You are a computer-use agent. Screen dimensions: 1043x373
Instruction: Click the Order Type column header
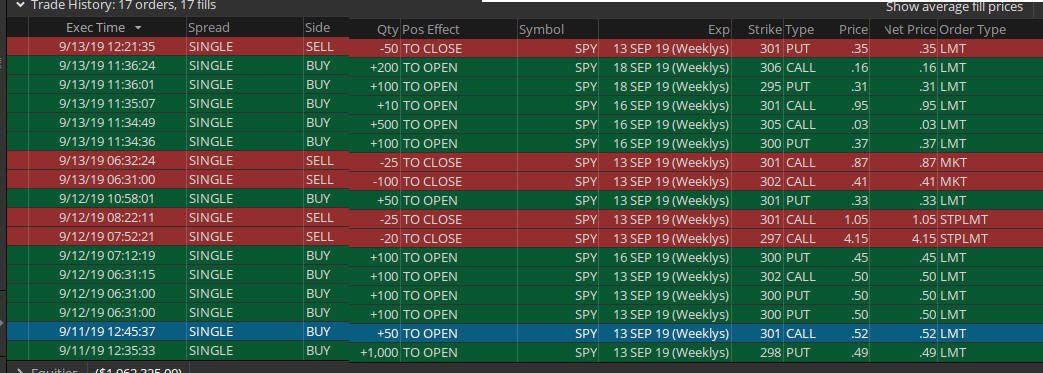[x=972, y=30]
